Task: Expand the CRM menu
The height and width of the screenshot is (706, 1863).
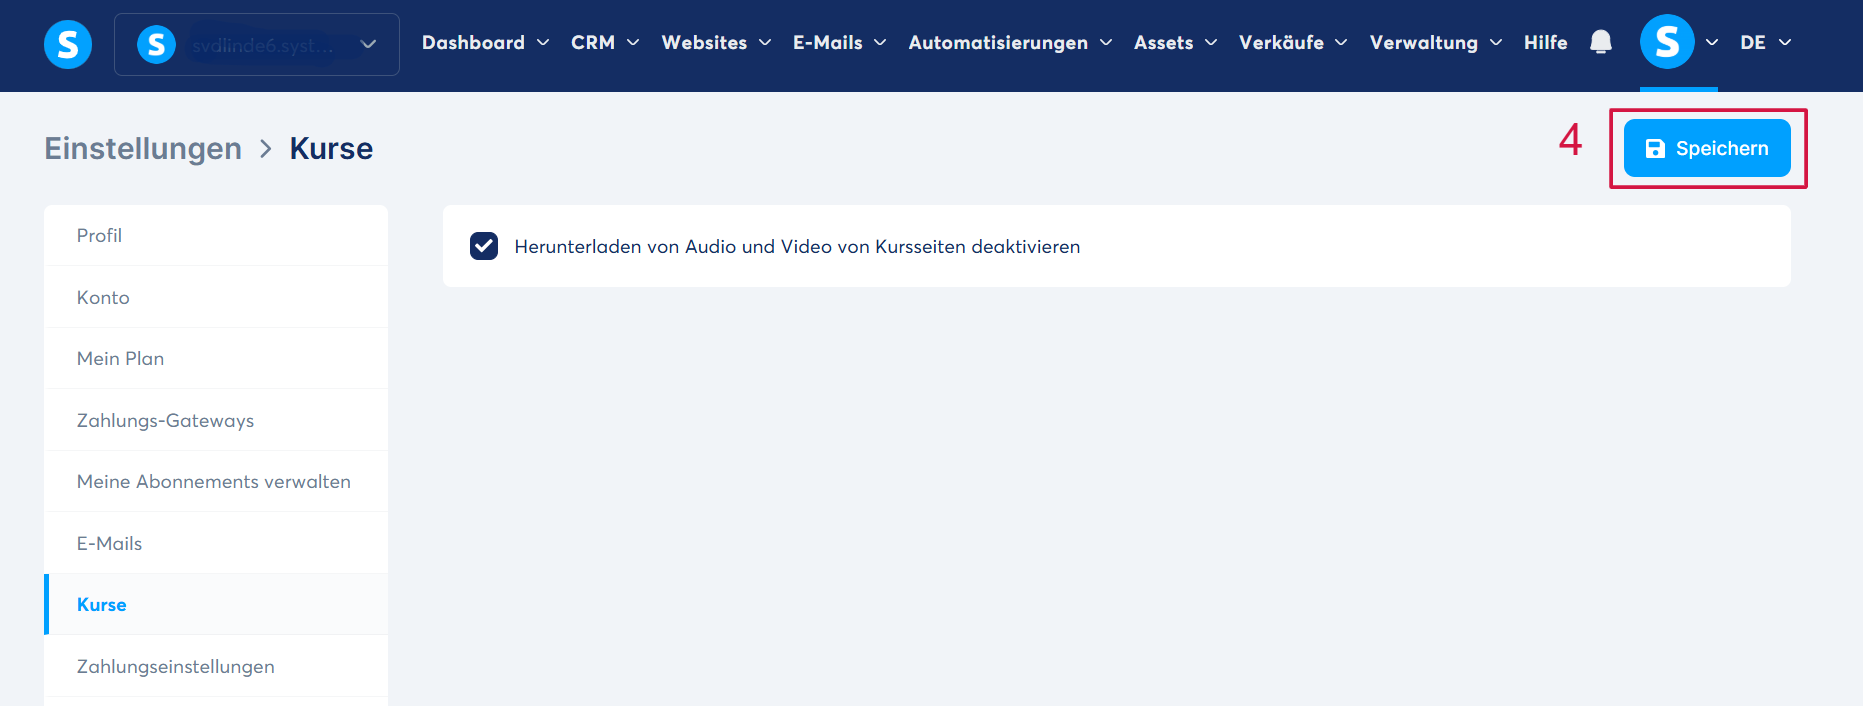Action: click(x=605, y=42)
